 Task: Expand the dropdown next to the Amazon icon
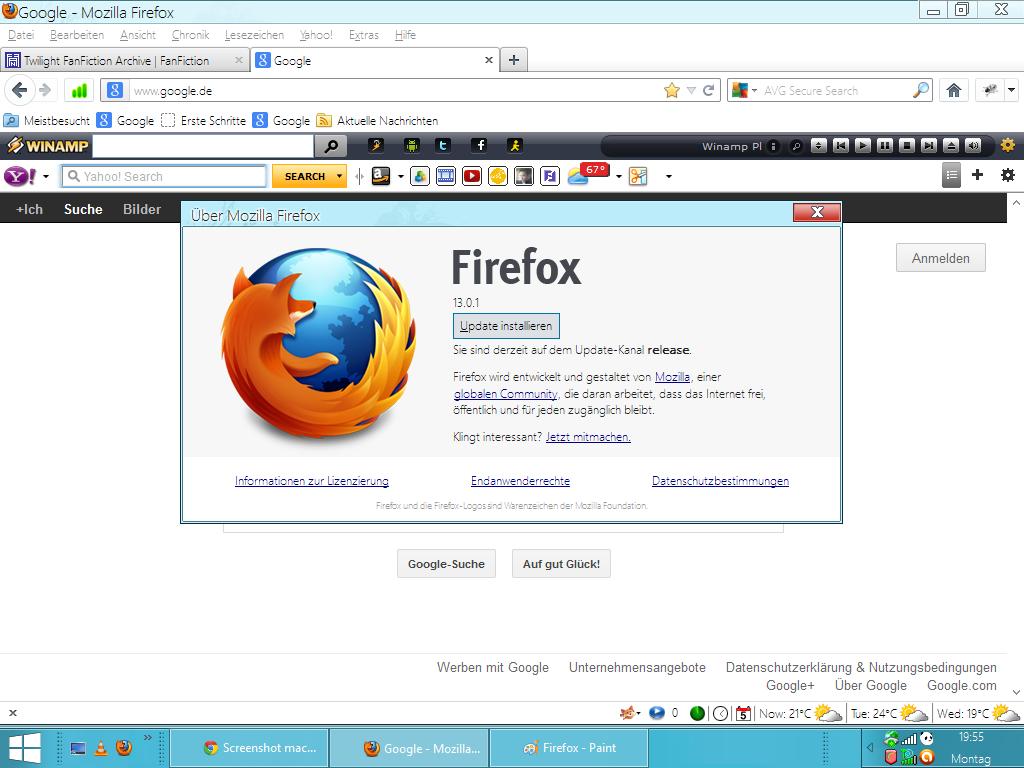[x=400, y=176]
